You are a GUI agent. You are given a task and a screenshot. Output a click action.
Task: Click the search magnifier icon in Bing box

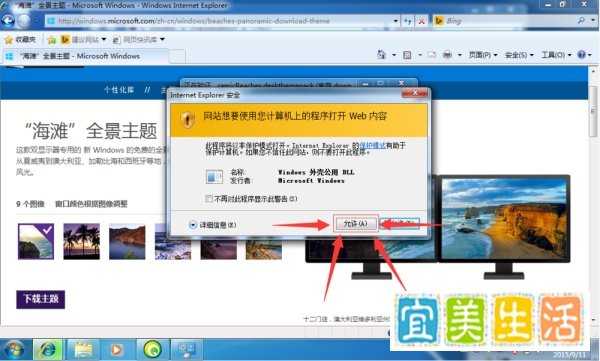click(581, 21)
